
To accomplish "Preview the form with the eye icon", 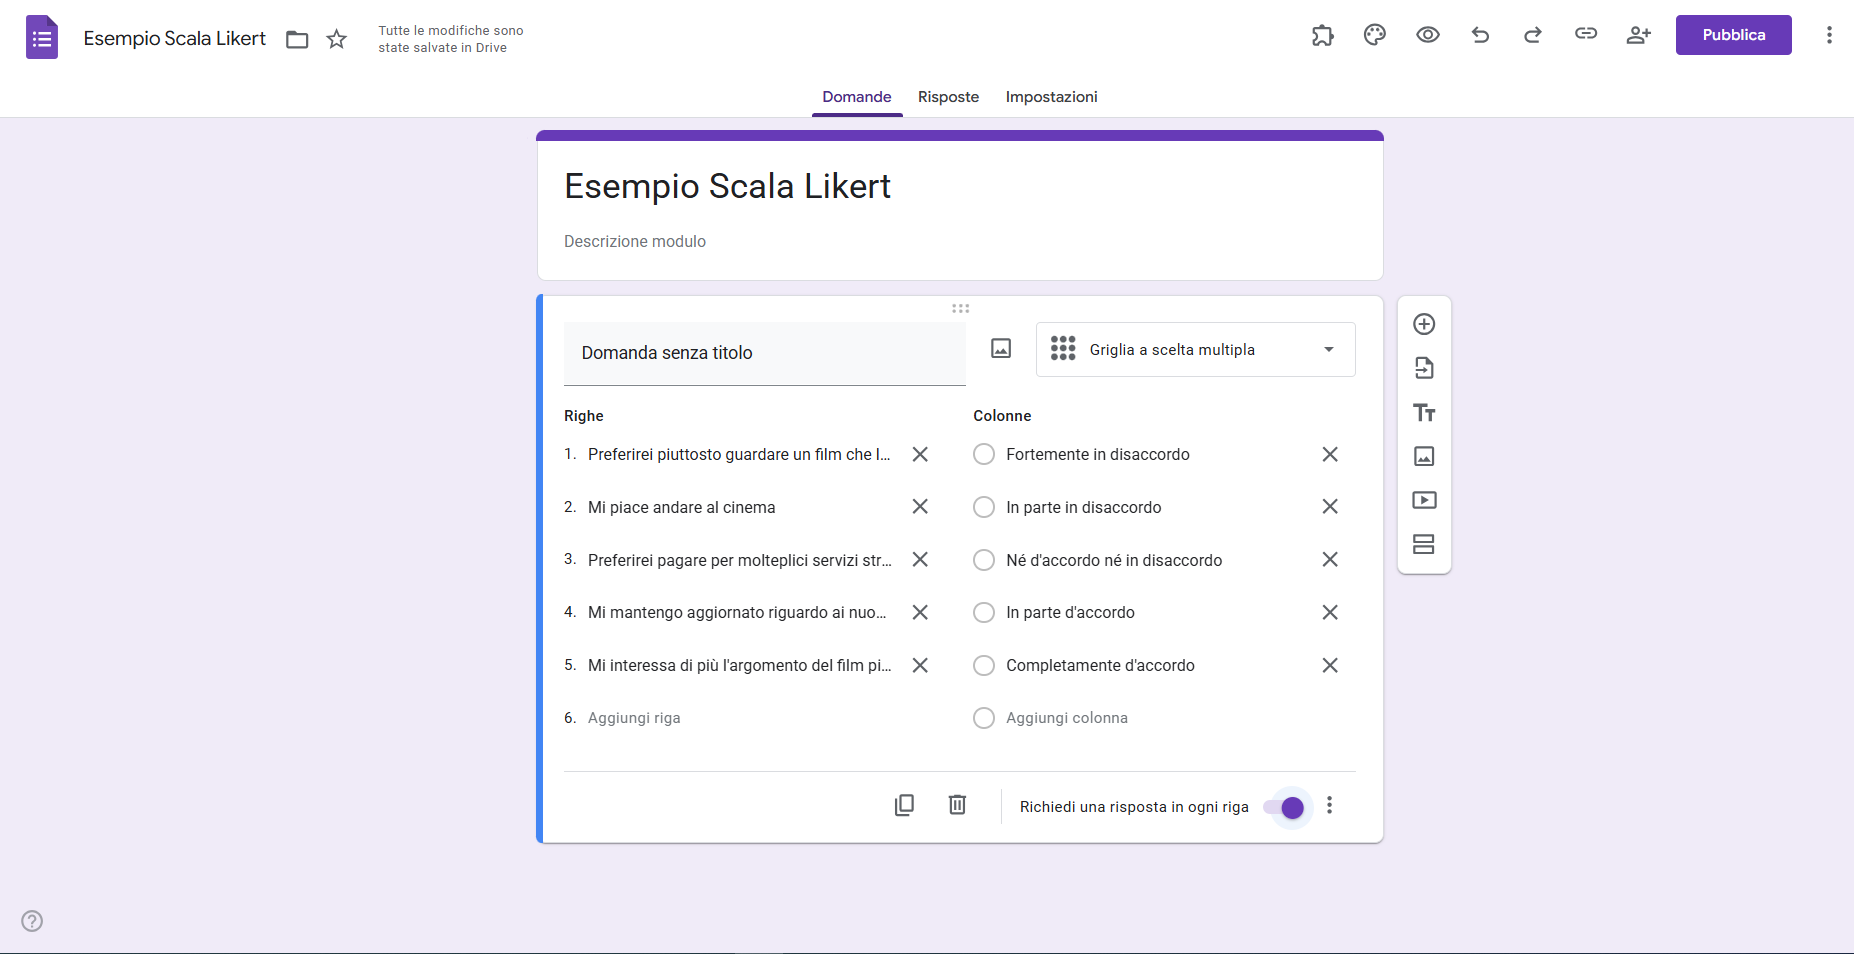I will (1428, 35).
